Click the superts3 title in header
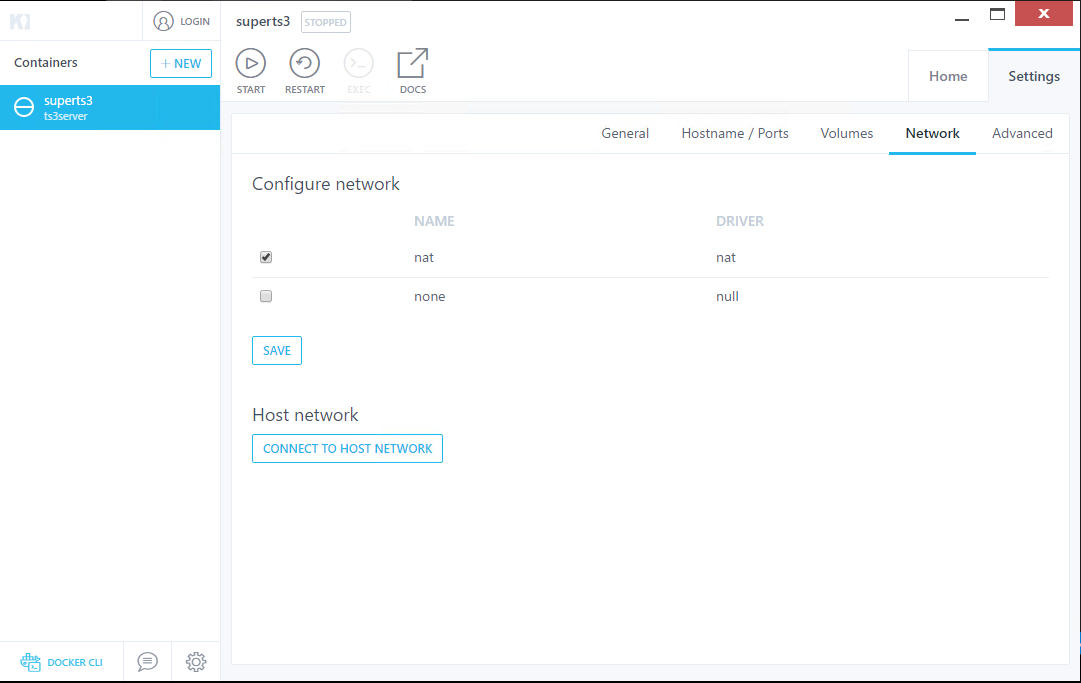 pos(263,21)
